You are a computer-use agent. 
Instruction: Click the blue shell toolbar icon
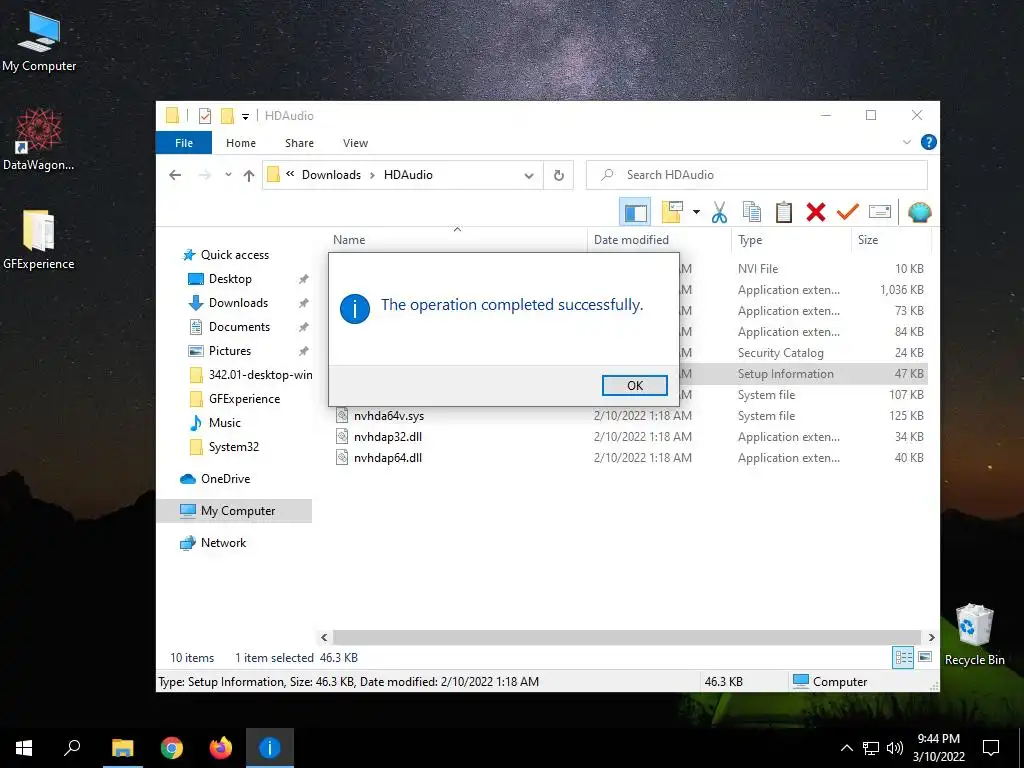[919, 212]
